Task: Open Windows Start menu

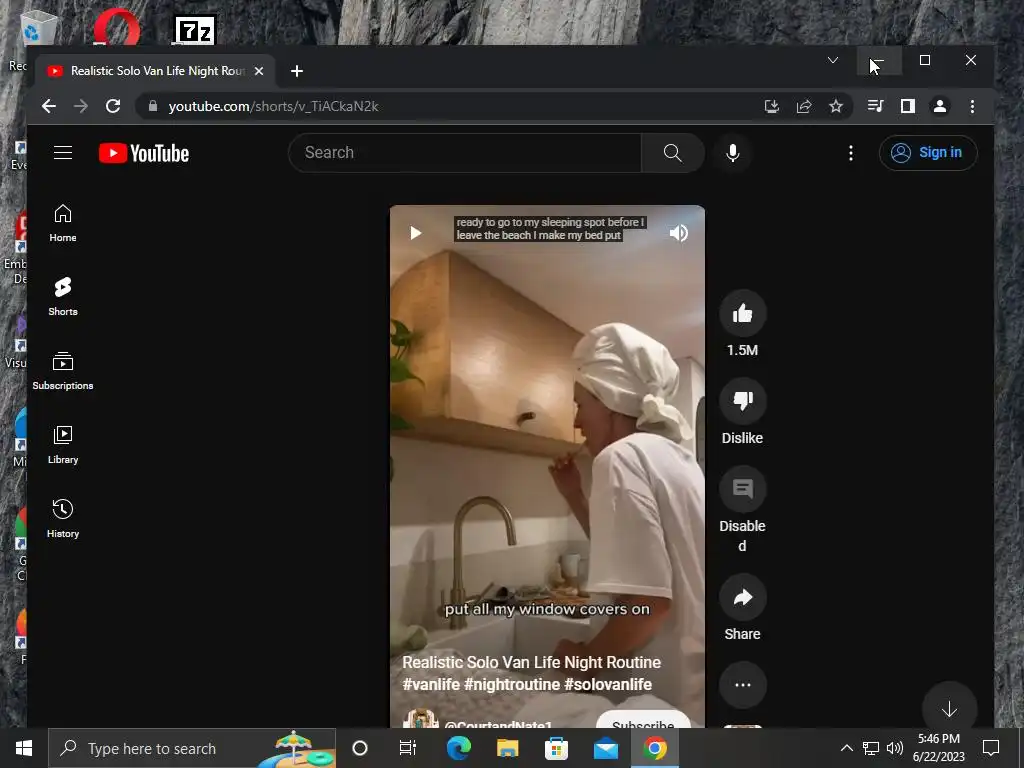Action: coord(24,748)
